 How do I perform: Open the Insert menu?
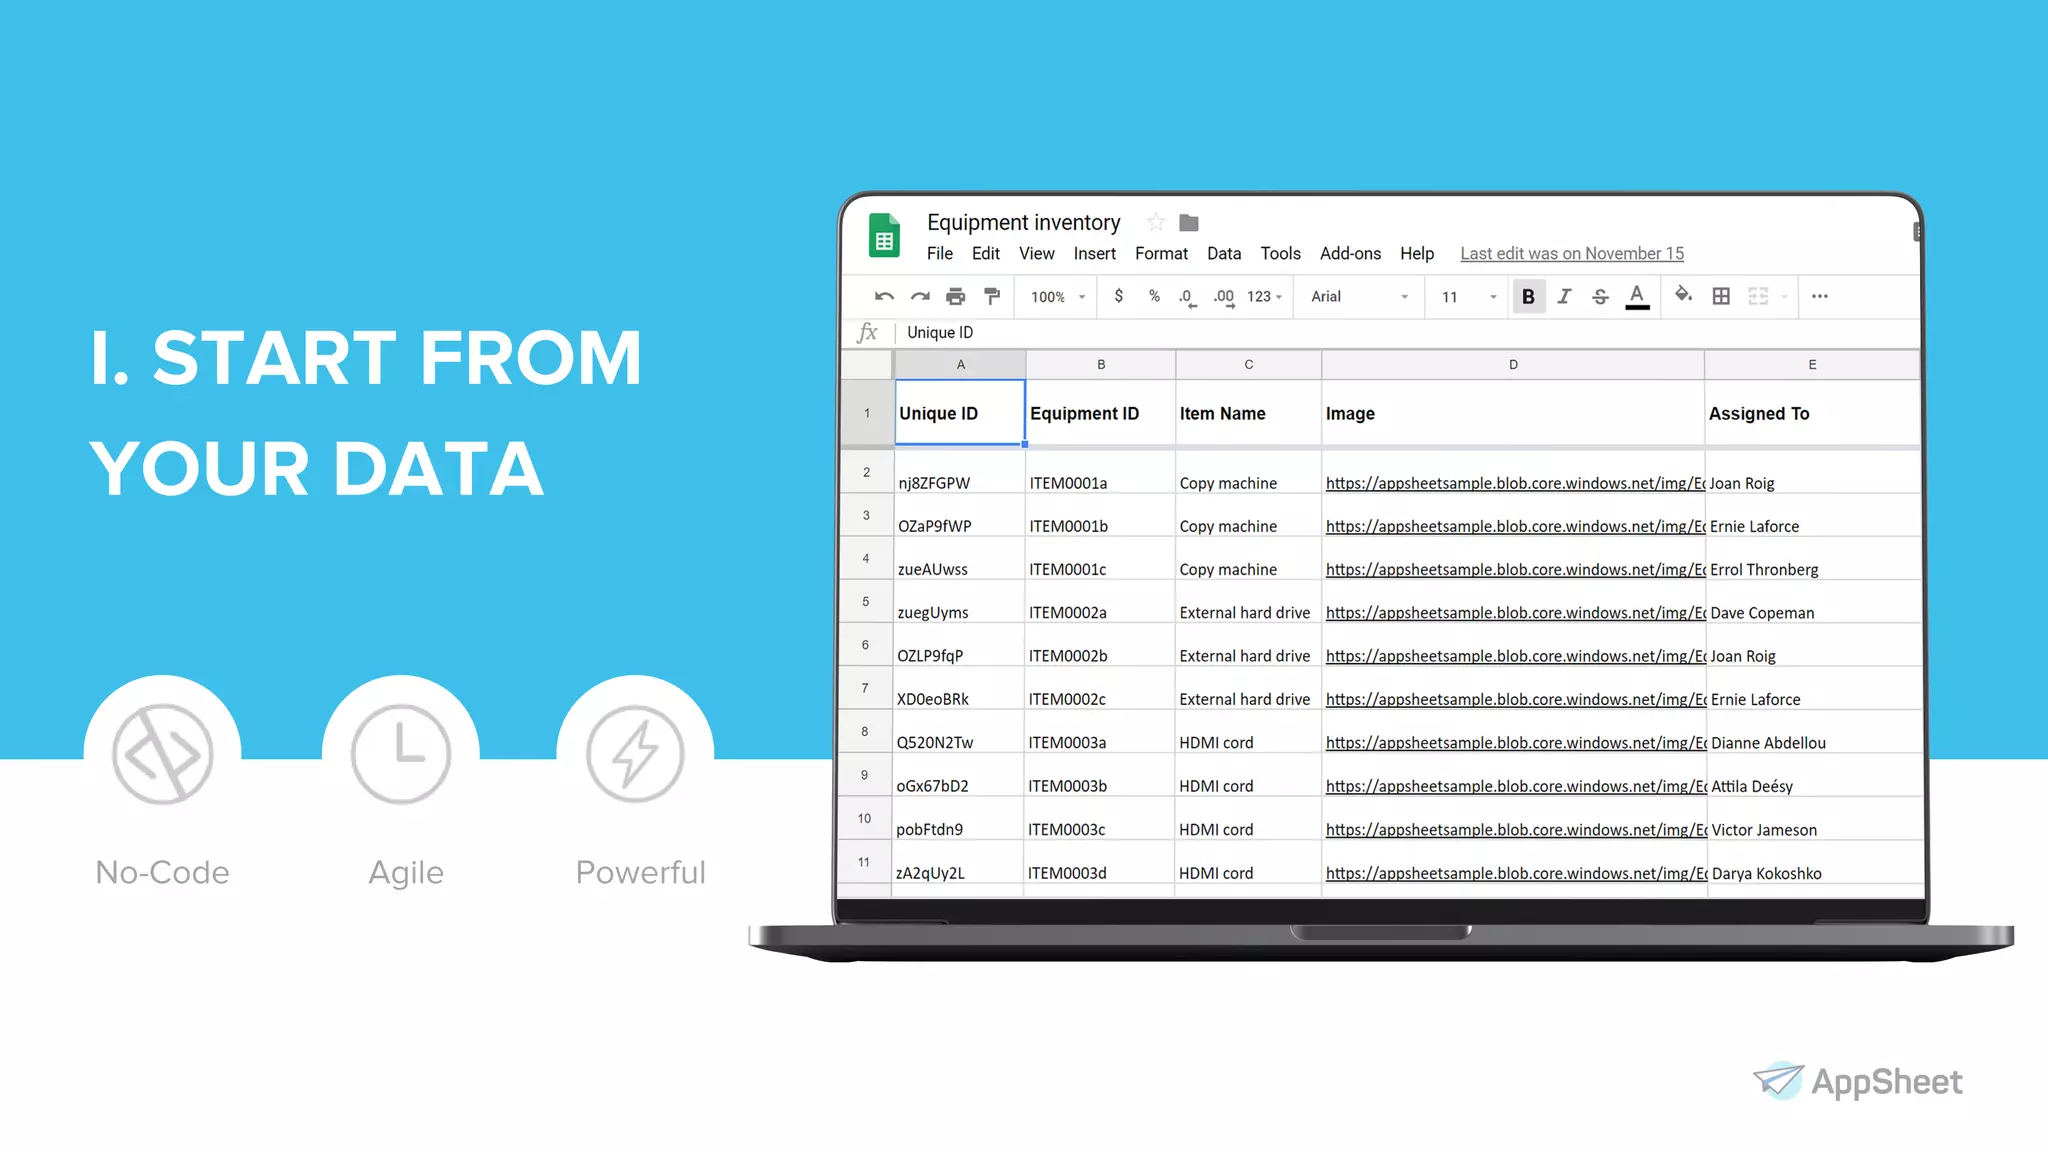[1094, 254]
